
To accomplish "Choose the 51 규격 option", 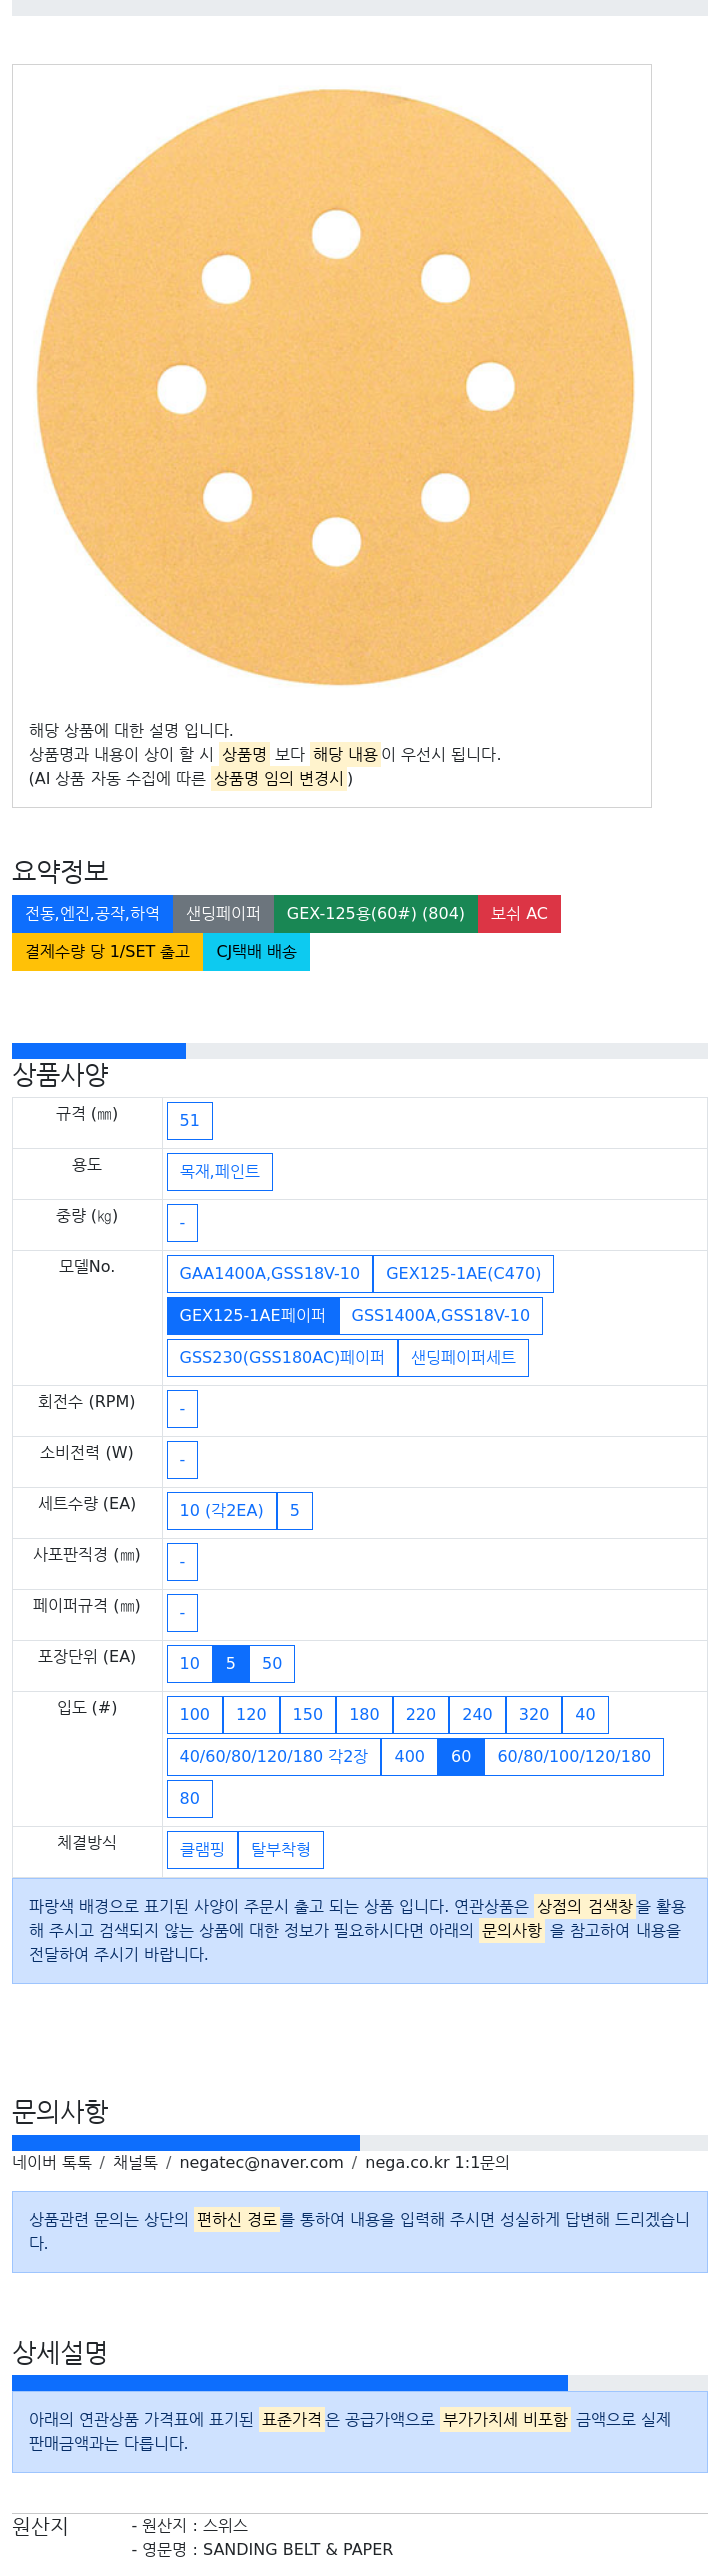I will (190, 1120).
